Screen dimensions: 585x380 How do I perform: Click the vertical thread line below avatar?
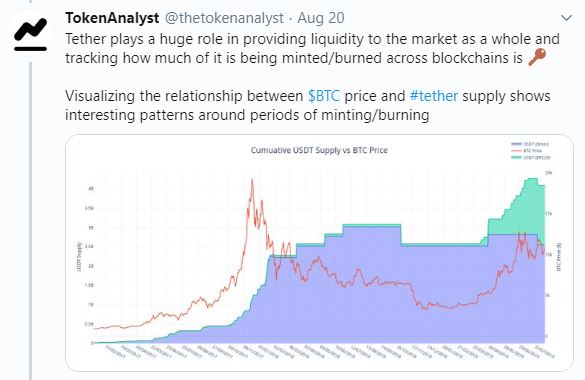point(30,220)
